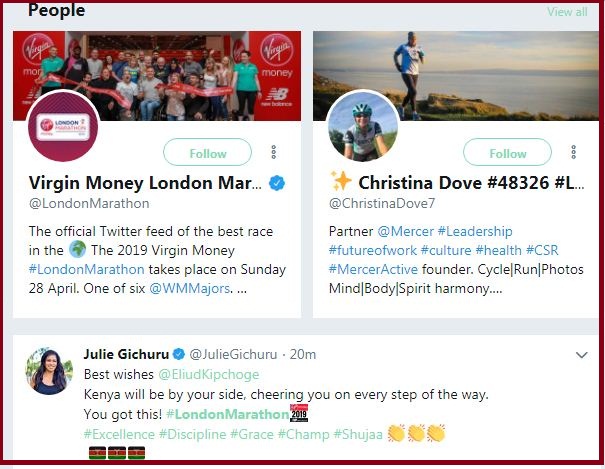605x469 pixels.
Task: Follow Virgin Money London Marathon
Action: pos(208,153)
